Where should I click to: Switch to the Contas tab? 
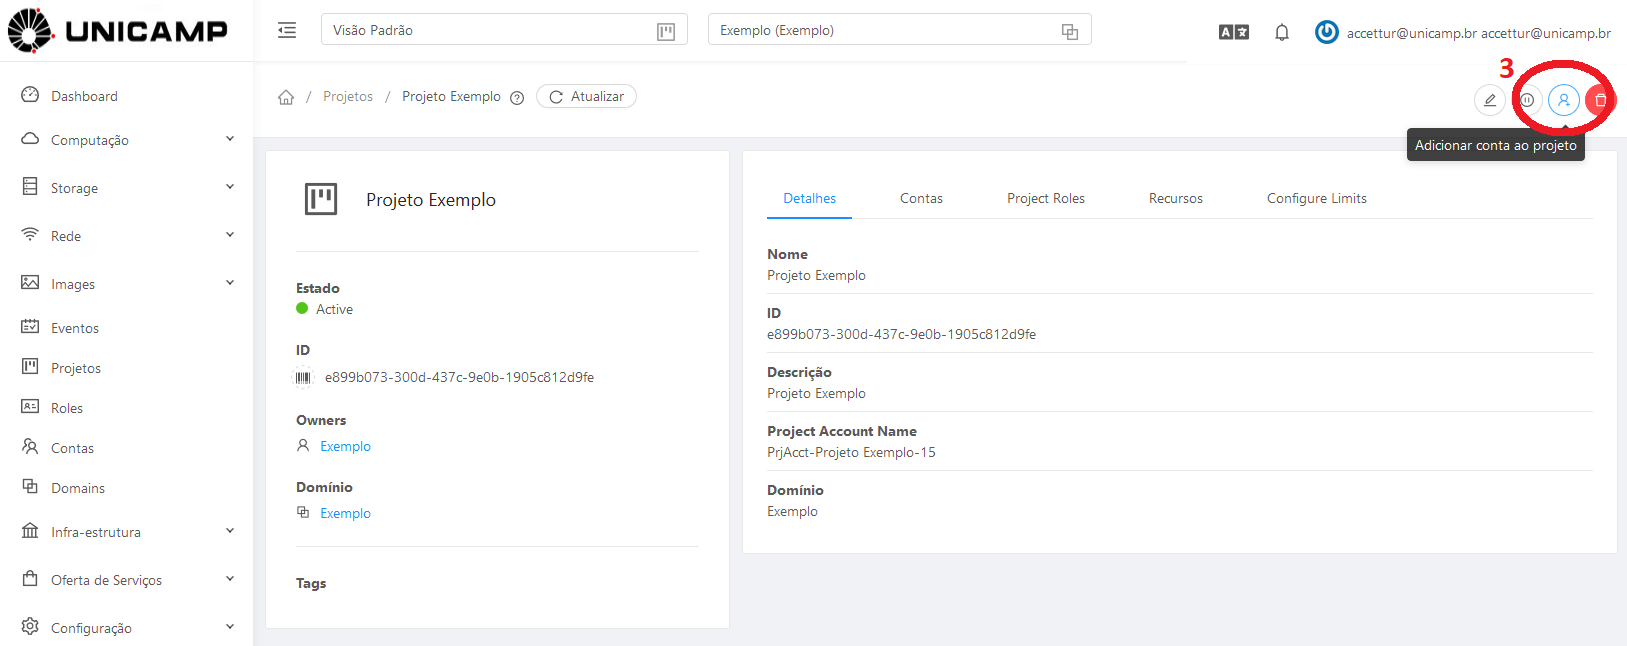point(921,199)
